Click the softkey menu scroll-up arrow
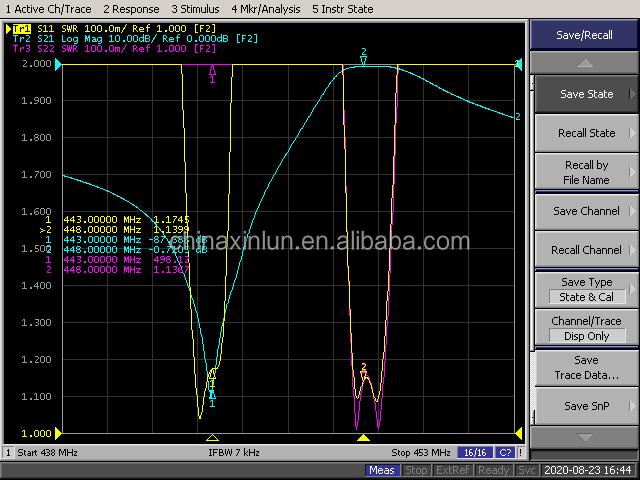 click(x=585, y=63)
